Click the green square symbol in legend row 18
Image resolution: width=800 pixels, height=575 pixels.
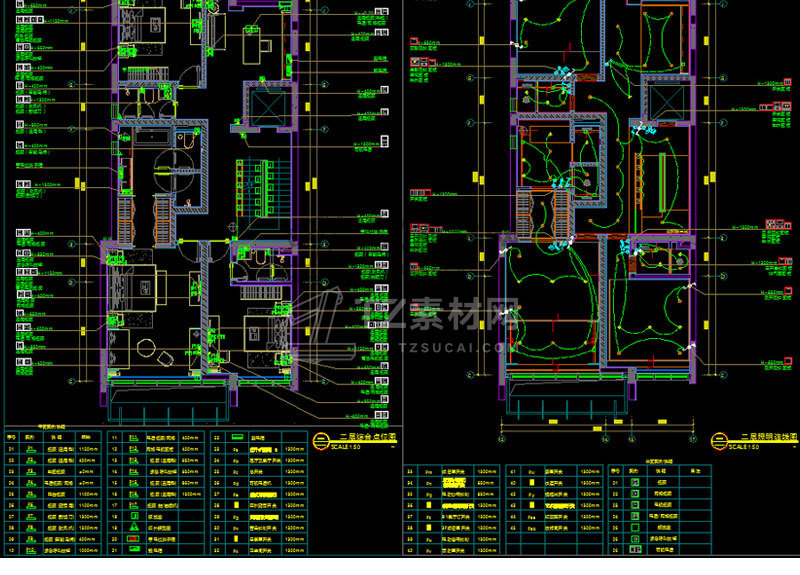click(x=134, y=516)
